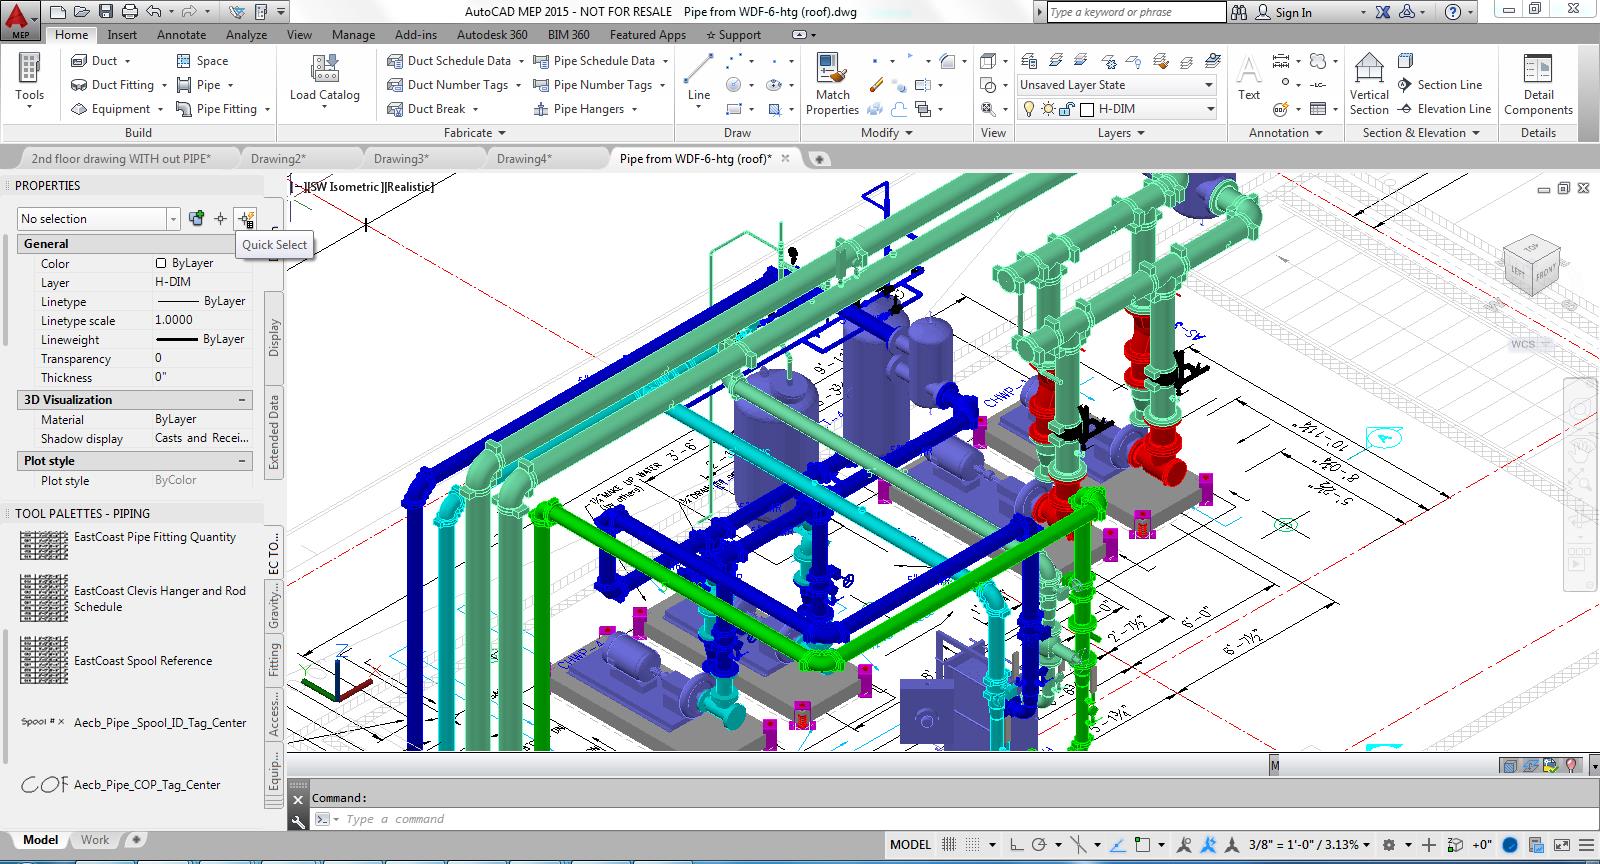1600x864 pixels.
Task: Select the Text annotation tool
Action: point(1249,79)
